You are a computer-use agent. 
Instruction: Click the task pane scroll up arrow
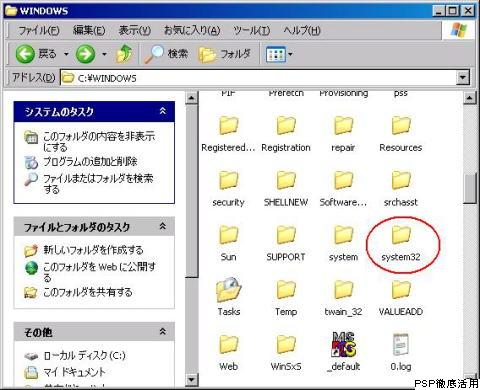(191, 98)
